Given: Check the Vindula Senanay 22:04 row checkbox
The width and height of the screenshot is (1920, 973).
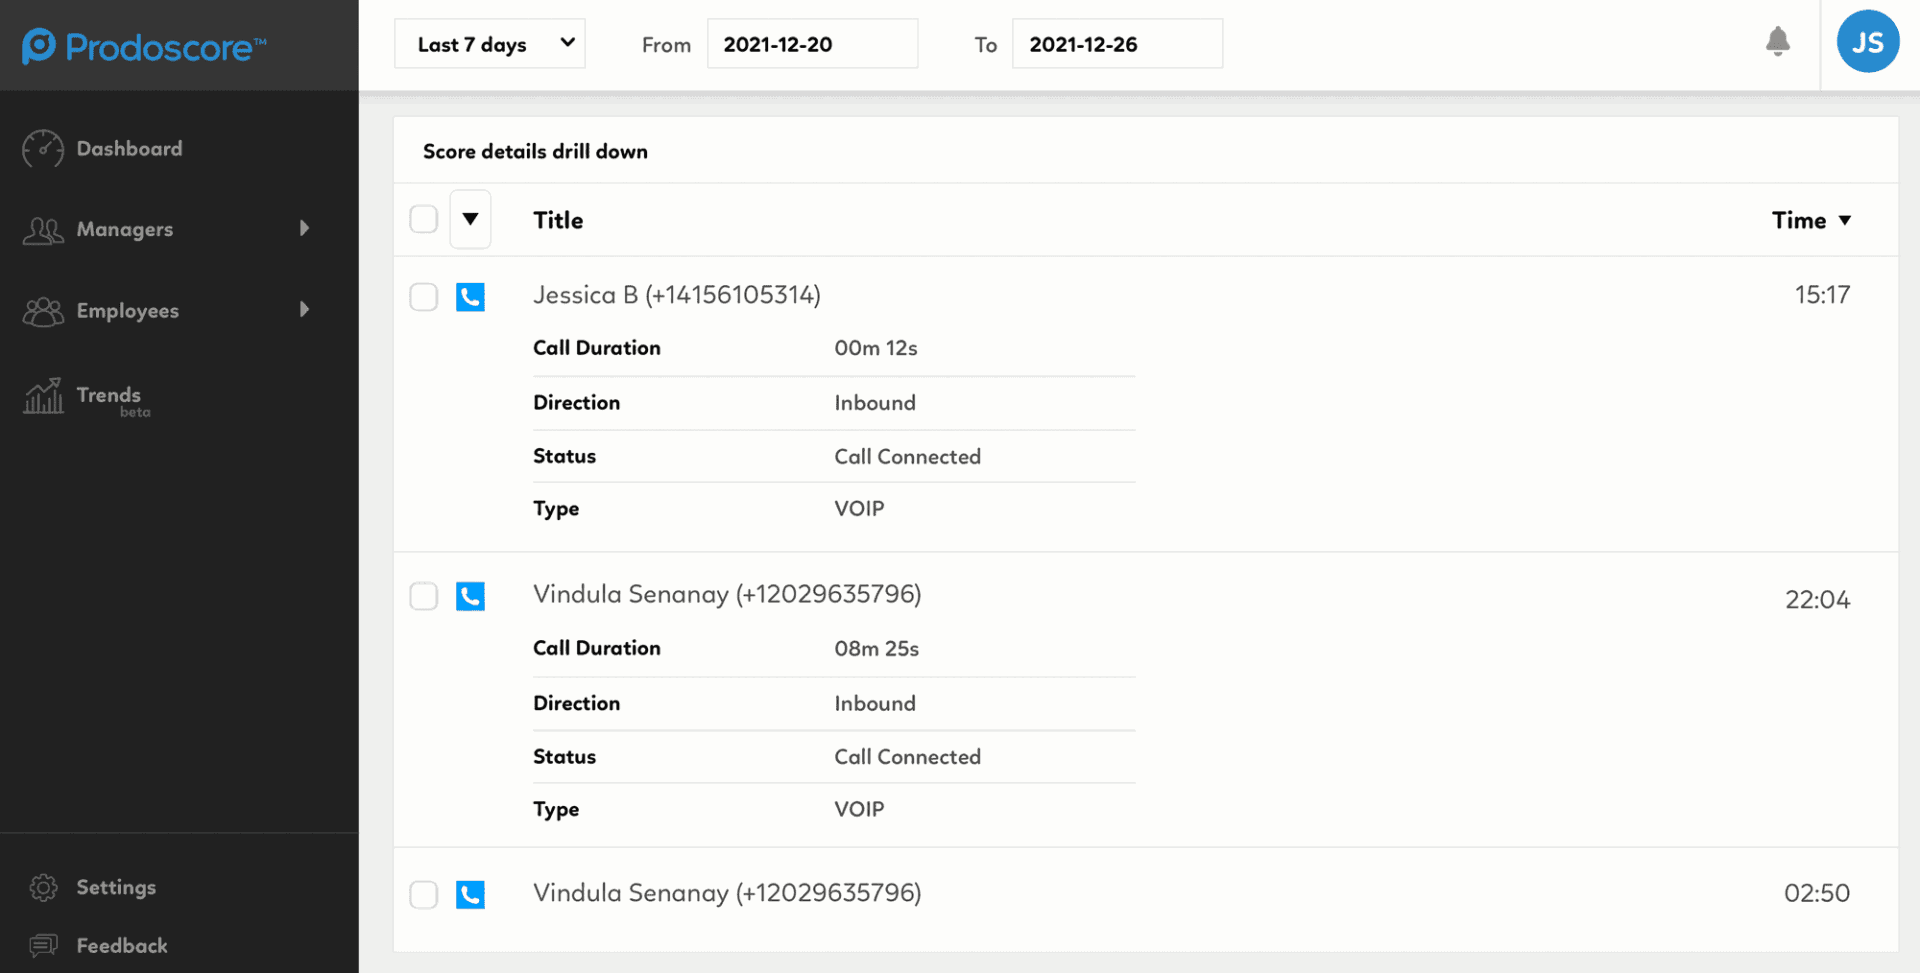Looking at the screenshot, I should pos(424,596).
